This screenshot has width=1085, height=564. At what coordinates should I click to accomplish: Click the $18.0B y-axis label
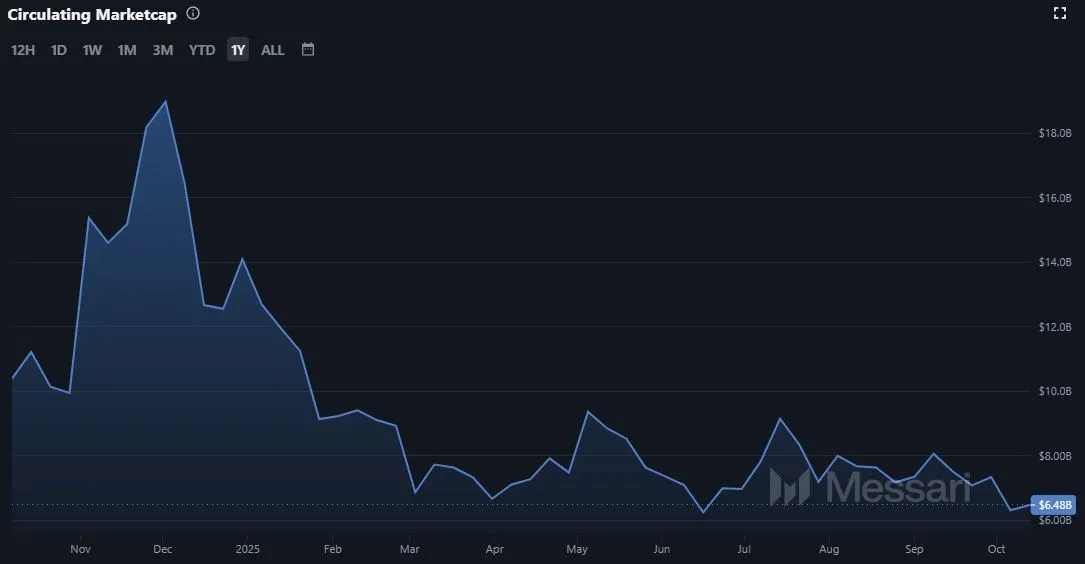click(1055, 133)
